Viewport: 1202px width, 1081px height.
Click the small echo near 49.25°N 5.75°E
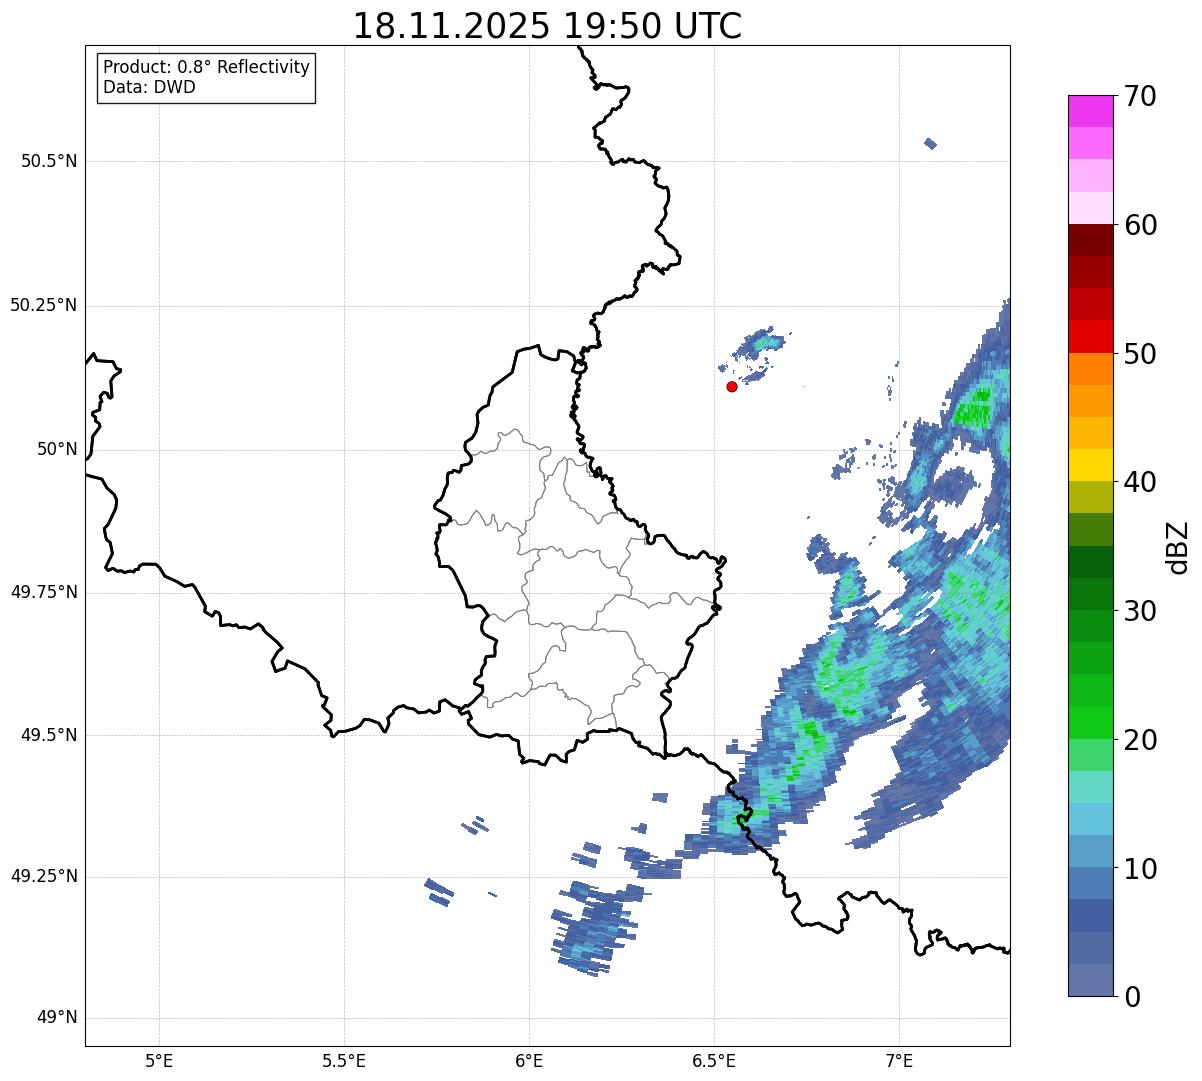coord(439,891)
